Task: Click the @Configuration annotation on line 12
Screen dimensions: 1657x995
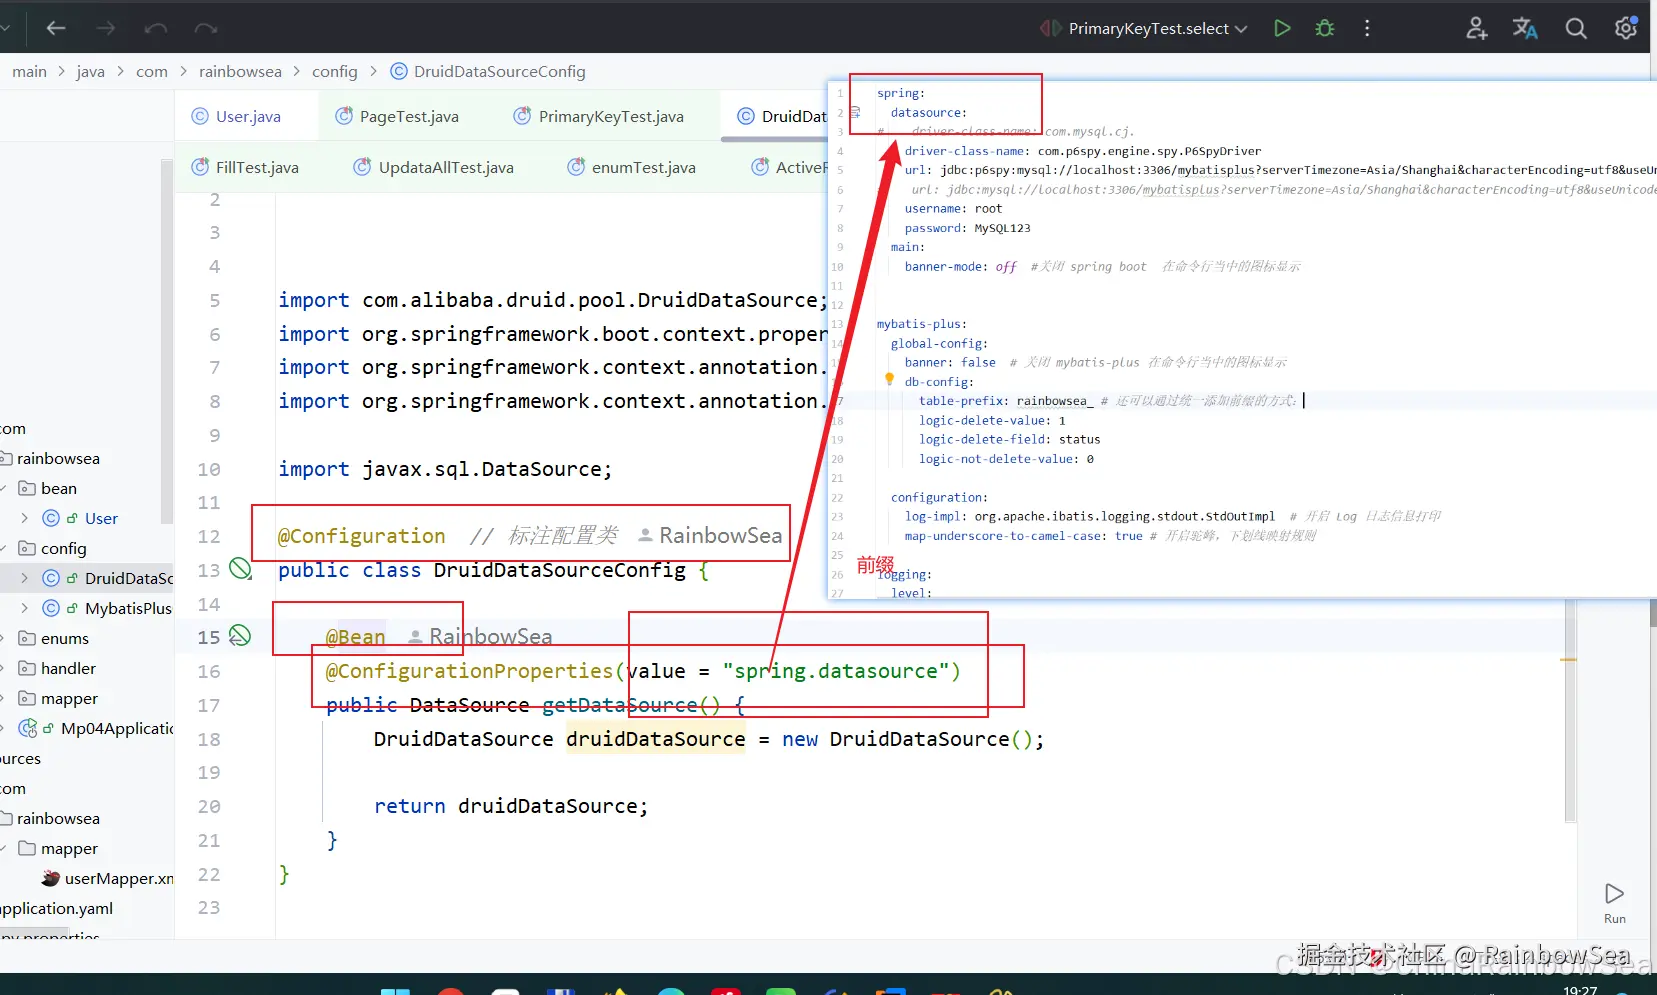Action: coord(361,536)
